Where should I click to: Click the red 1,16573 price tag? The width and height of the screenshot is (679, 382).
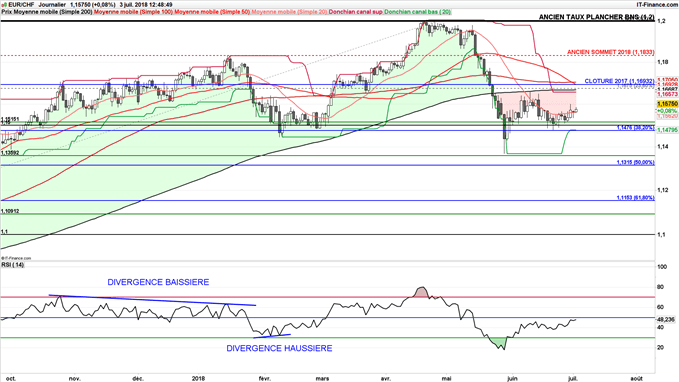[667, 94]
